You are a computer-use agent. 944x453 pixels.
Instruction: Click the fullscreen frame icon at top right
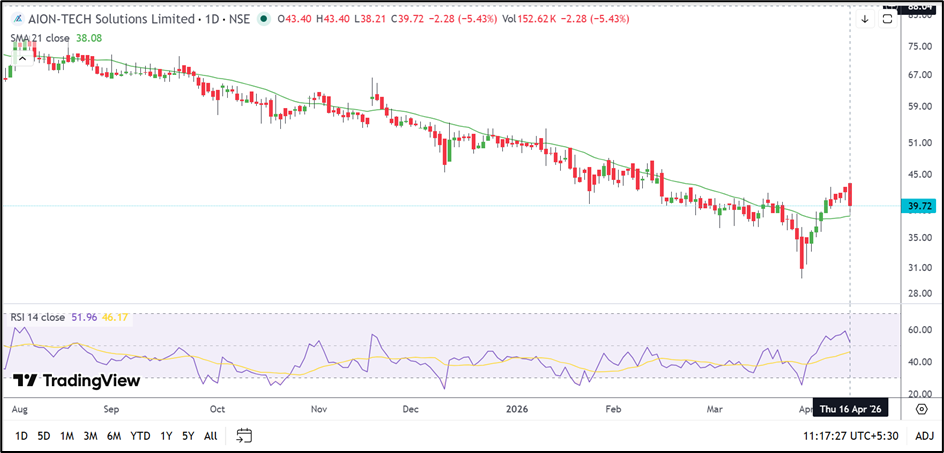click(x=886, y=19)
